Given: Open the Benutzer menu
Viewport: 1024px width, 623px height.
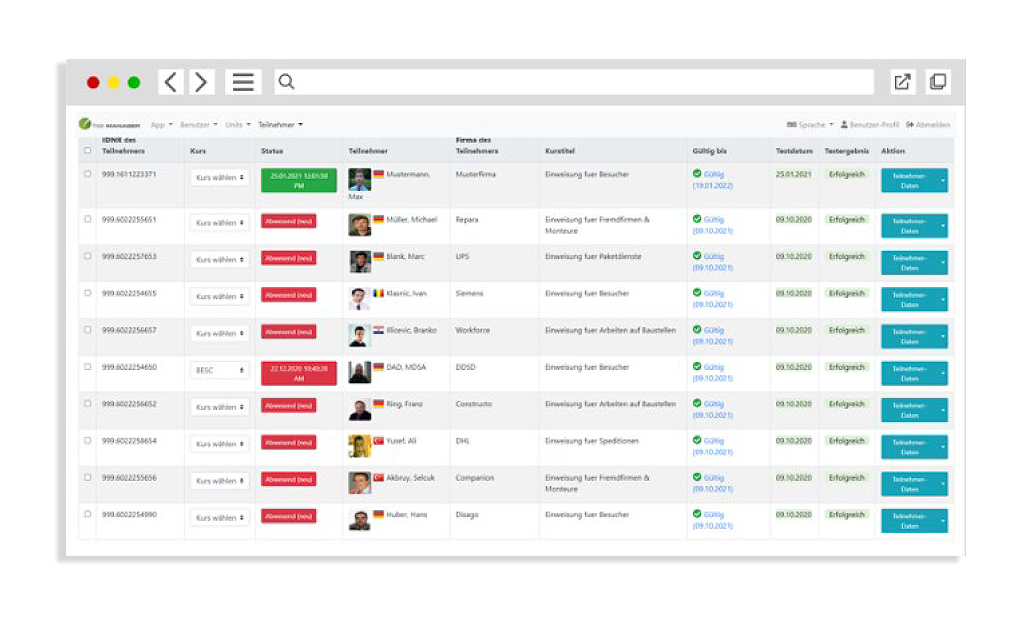Looking at the screenshot, I should tap(199, 125).
